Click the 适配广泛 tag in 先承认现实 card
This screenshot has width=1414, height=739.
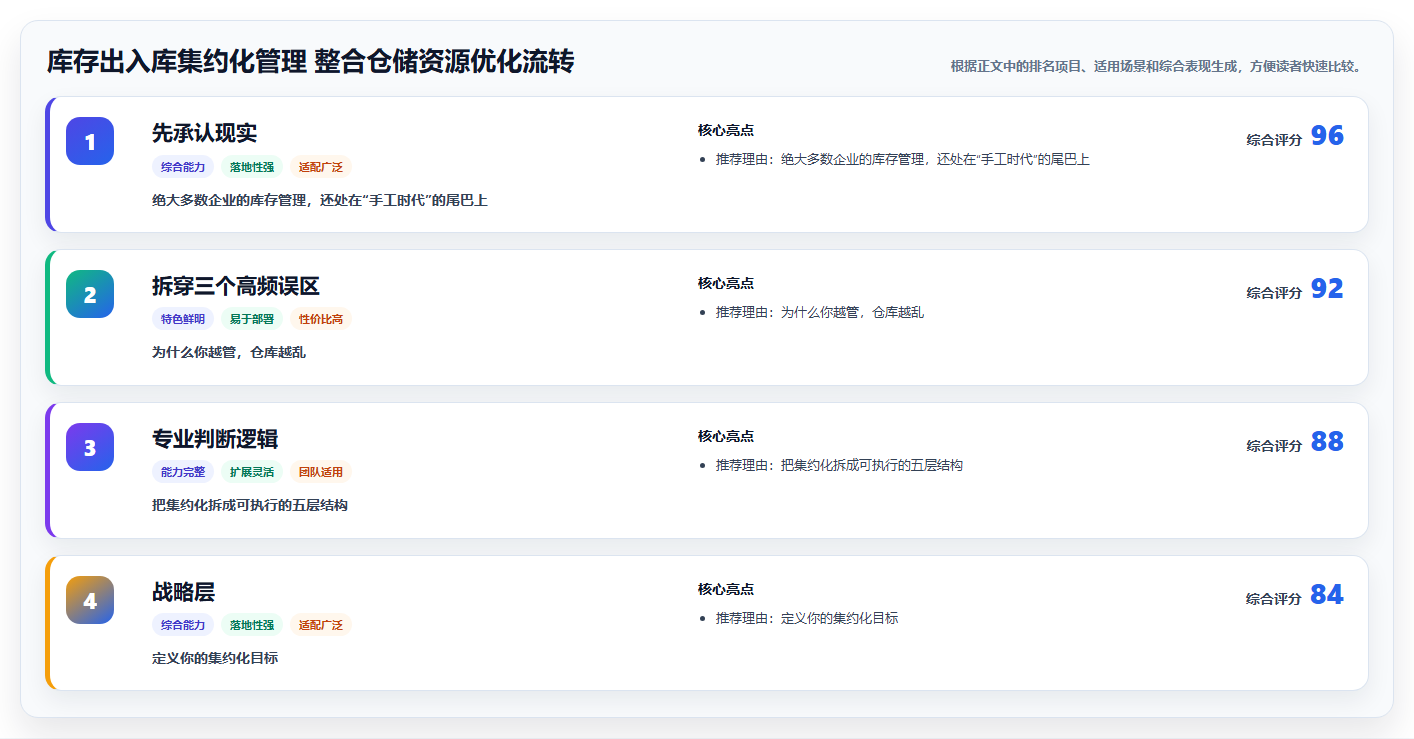tap(321, 167)
